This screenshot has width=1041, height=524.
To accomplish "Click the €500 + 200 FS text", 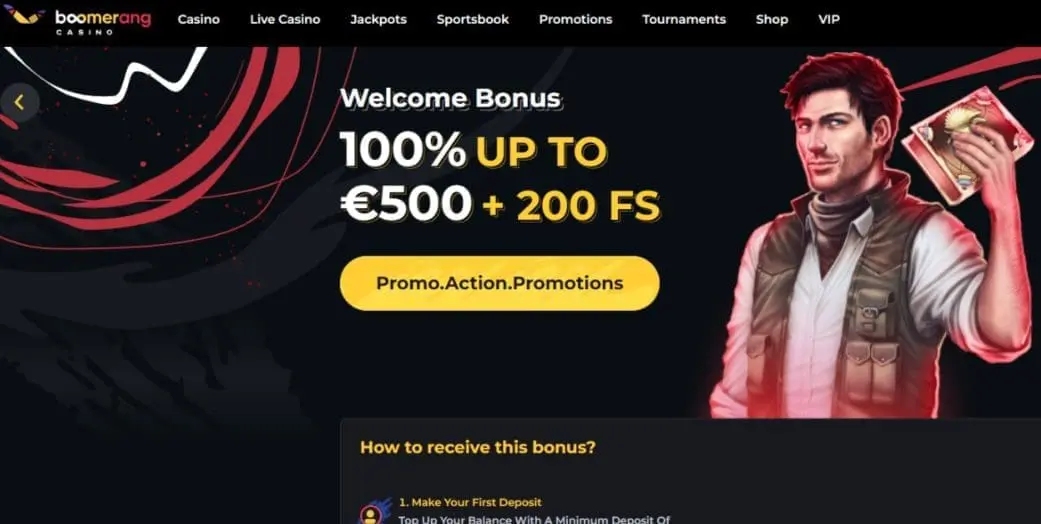I will (x=500, y=204).
